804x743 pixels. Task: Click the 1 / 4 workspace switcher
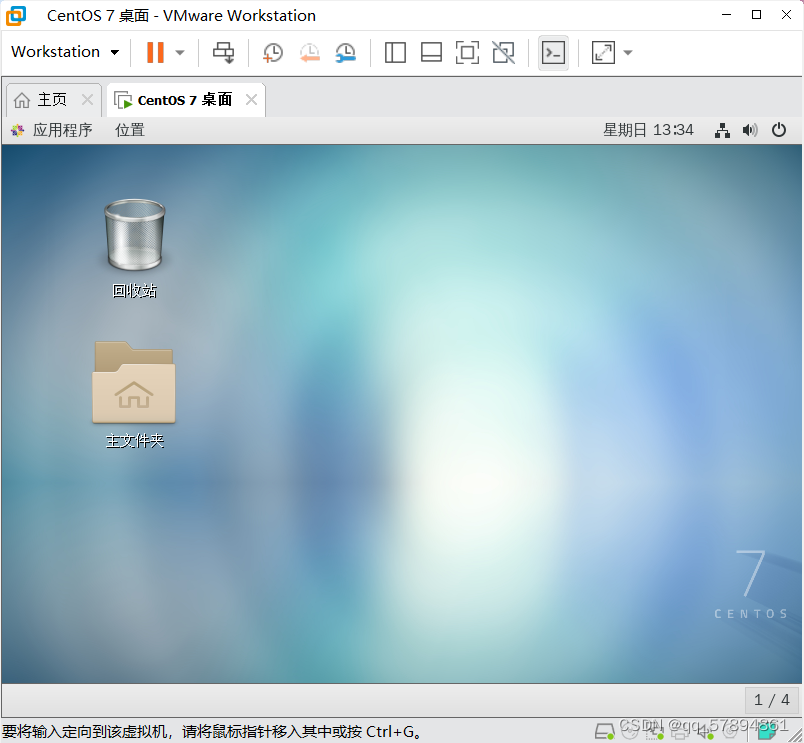pyautogui.click(x=772, y=699)
